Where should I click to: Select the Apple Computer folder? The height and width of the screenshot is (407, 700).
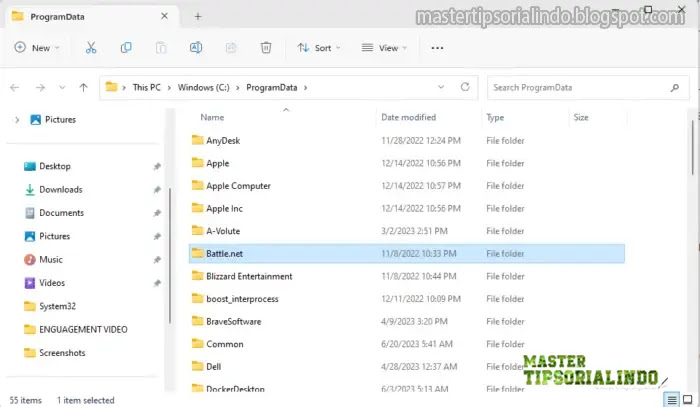[x=407, y=186]
